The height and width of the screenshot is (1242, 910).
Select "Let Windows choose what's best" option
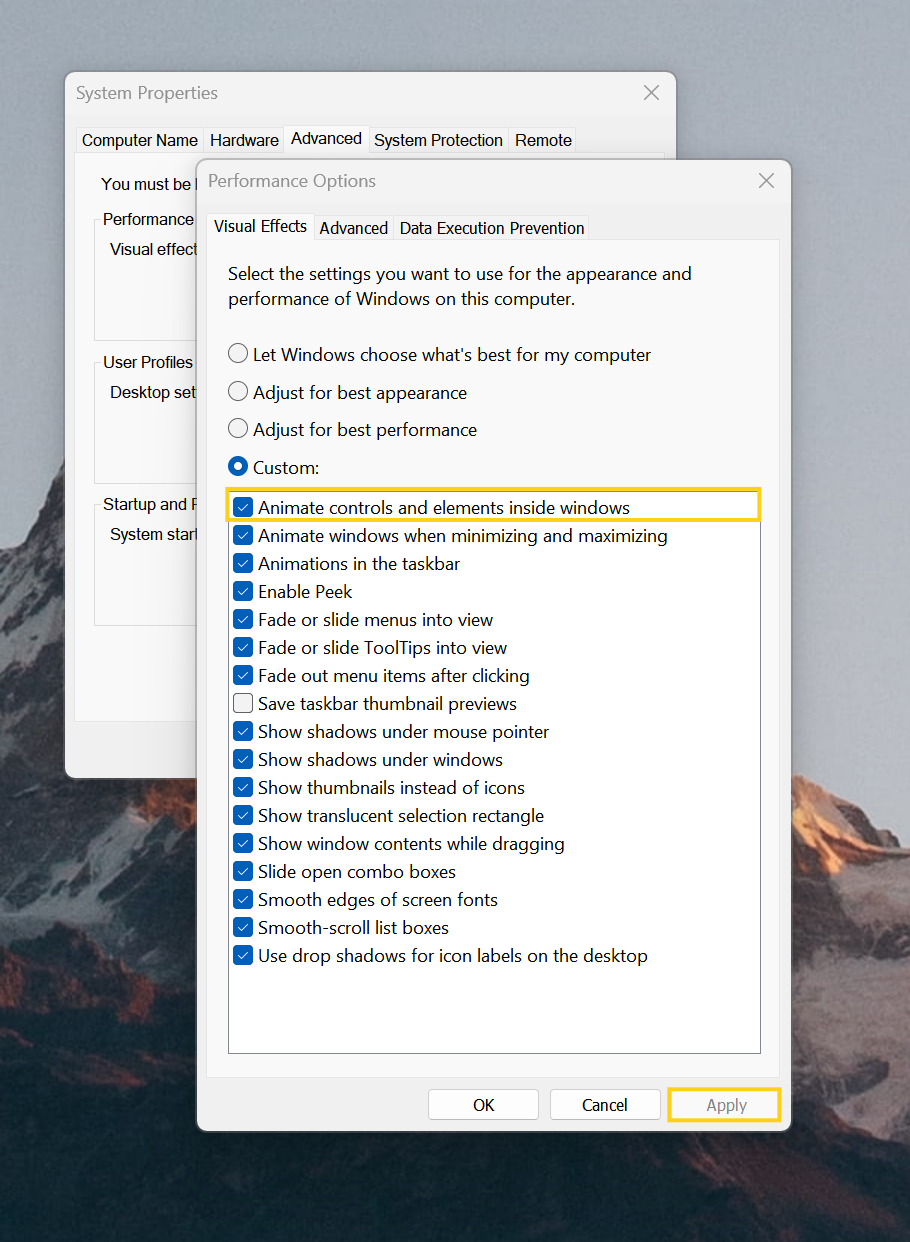238,353
